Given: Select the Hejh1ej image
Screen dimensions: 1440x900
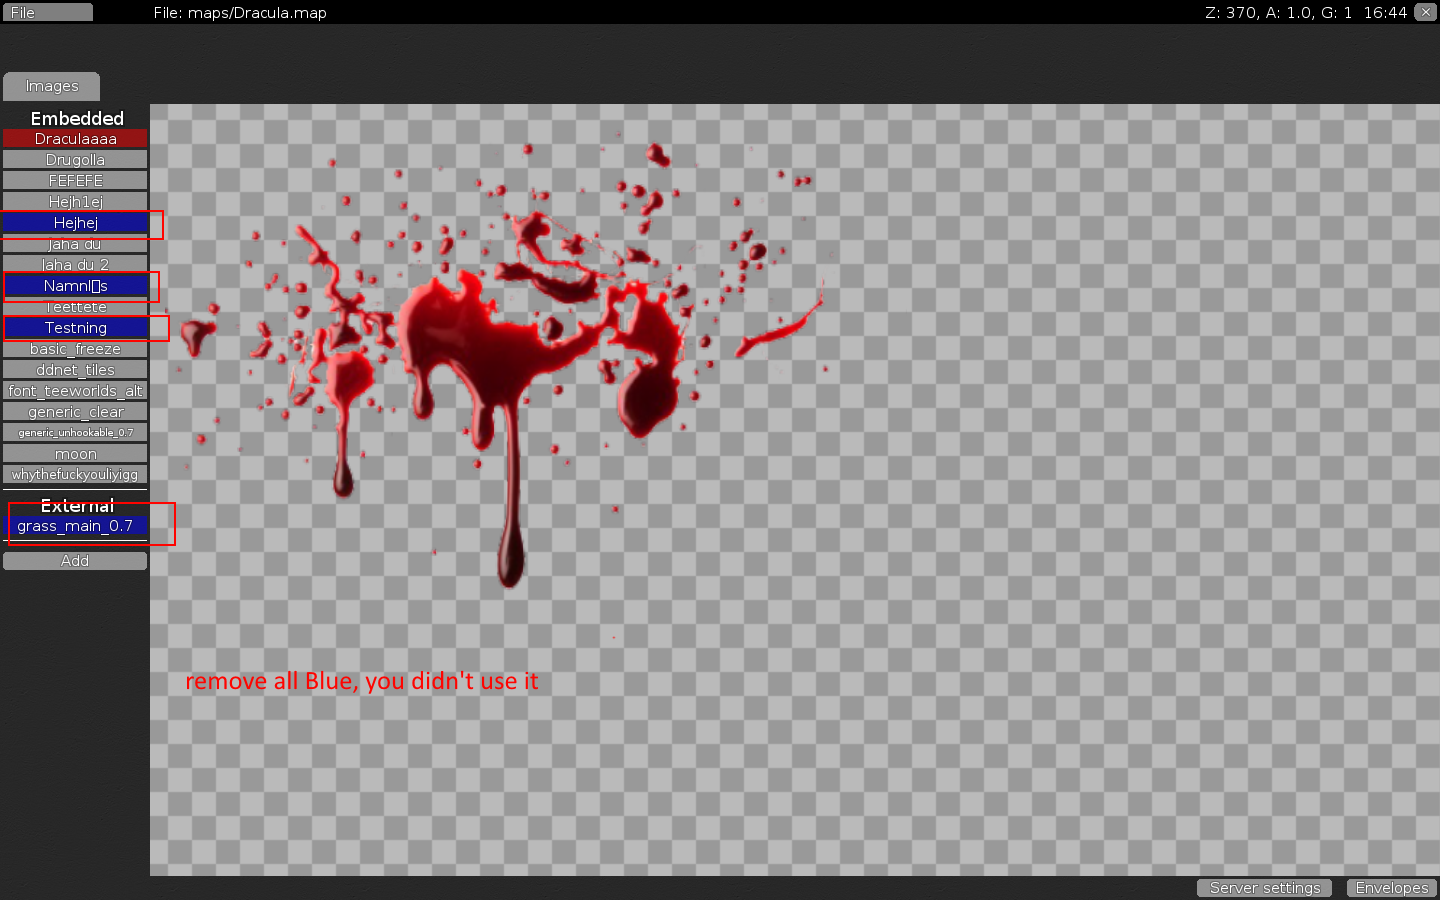Looking at the screenshot, I should 75,201.
